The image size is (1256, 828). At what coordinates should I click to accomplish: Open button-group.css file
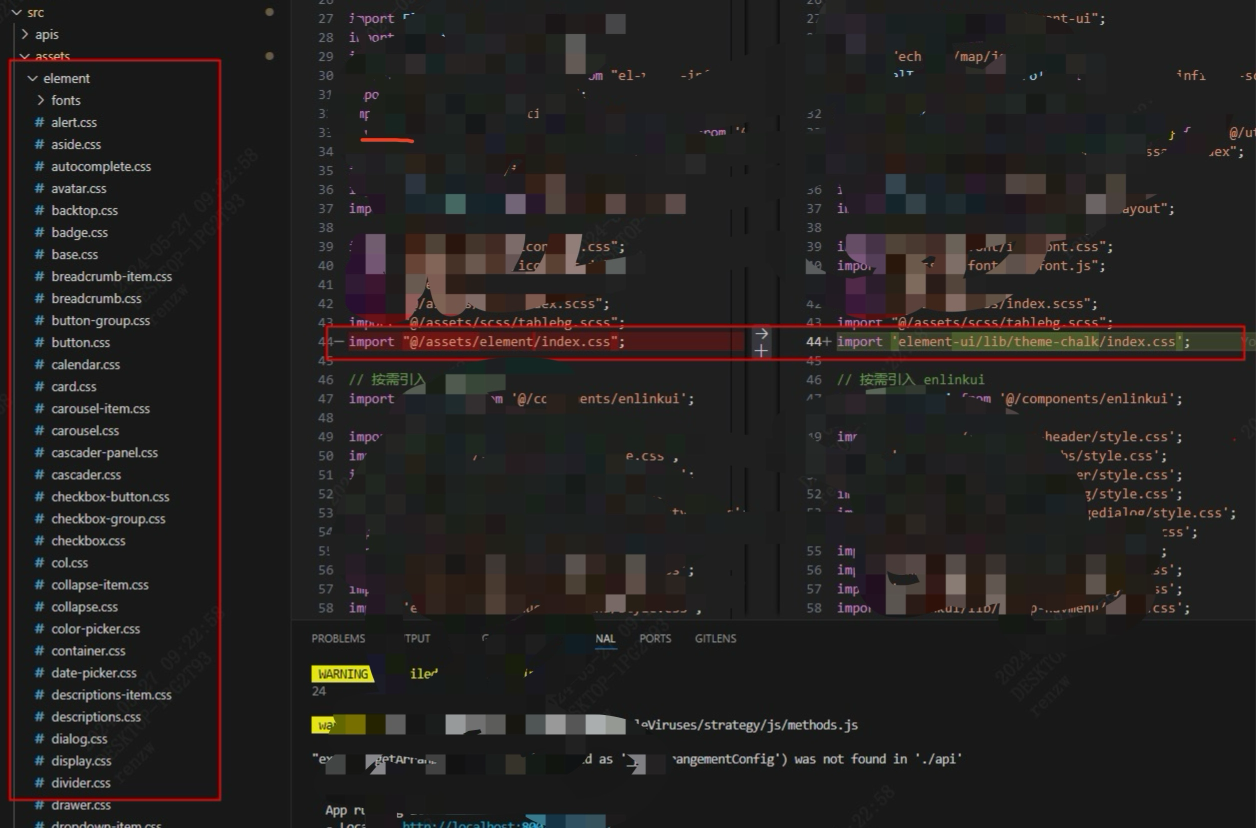pos(100,321)
